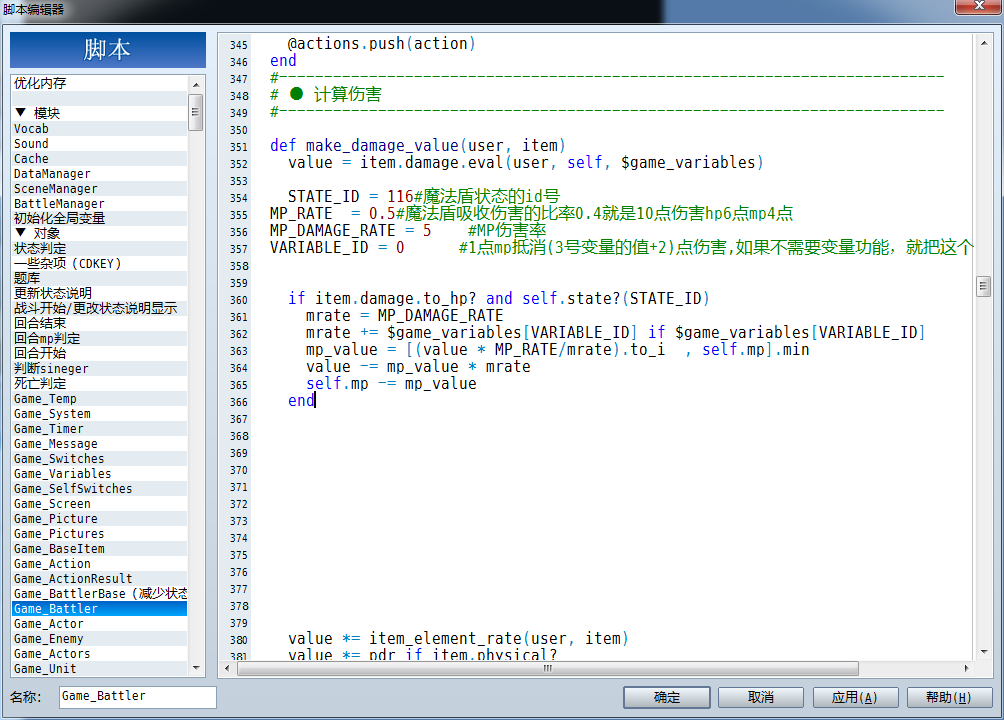Open the Game_Temp script
The image size is (1004, 720).
[100, 398]
